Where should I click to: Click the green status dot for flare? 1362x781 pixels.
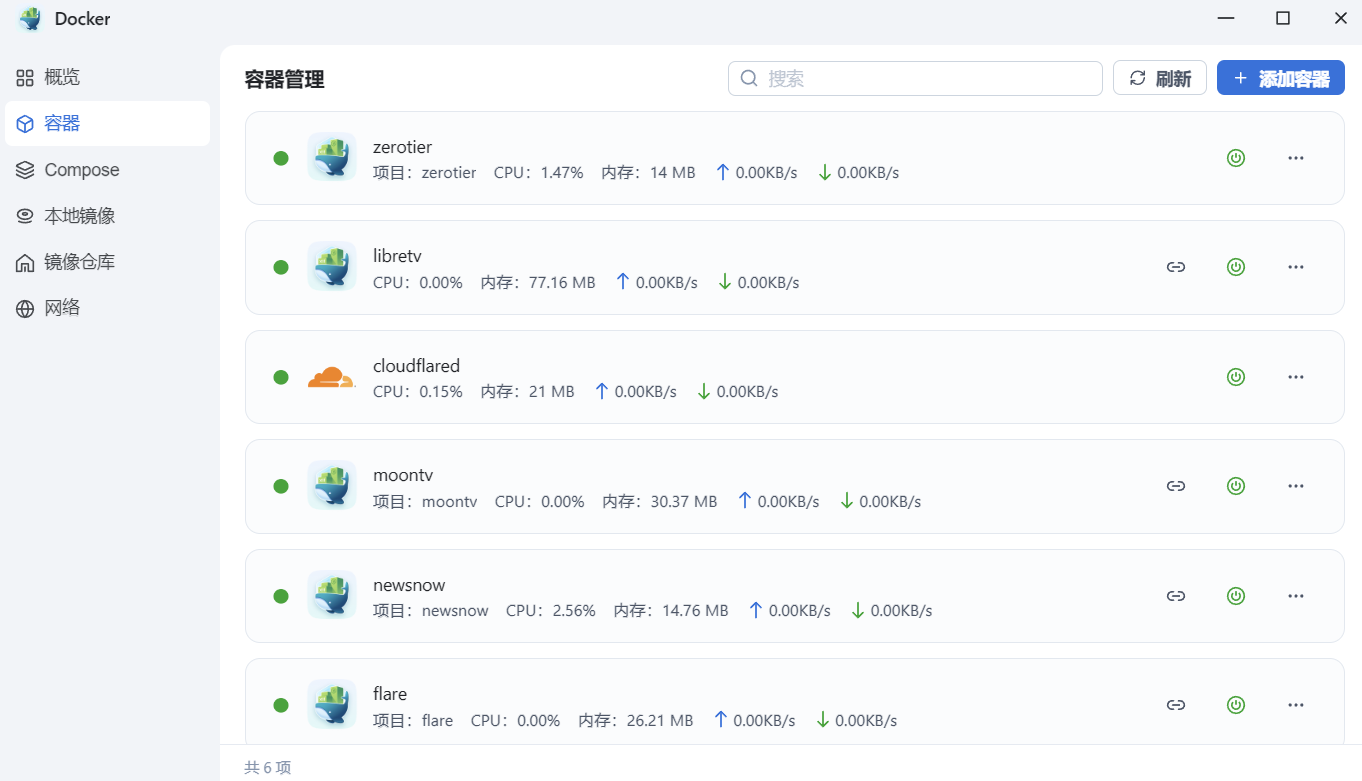click(281, 705)
